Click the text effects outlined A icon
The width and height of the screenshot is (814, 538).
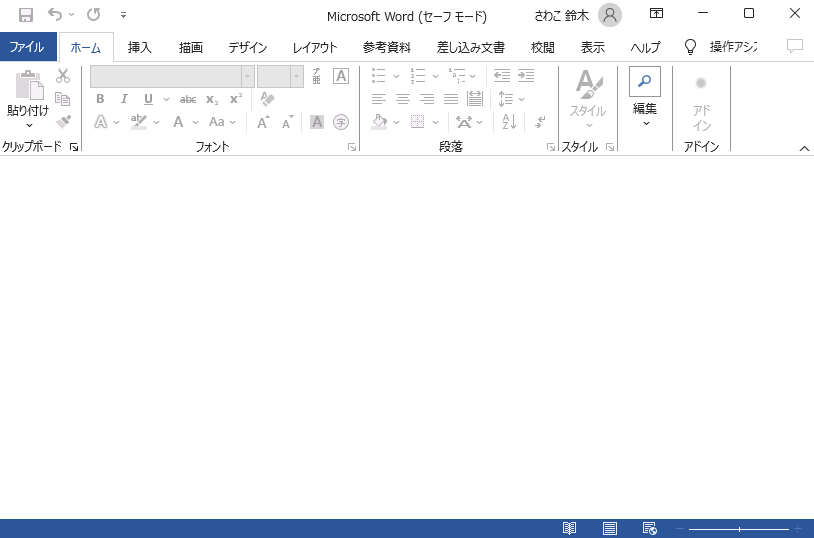coord(101,122)
